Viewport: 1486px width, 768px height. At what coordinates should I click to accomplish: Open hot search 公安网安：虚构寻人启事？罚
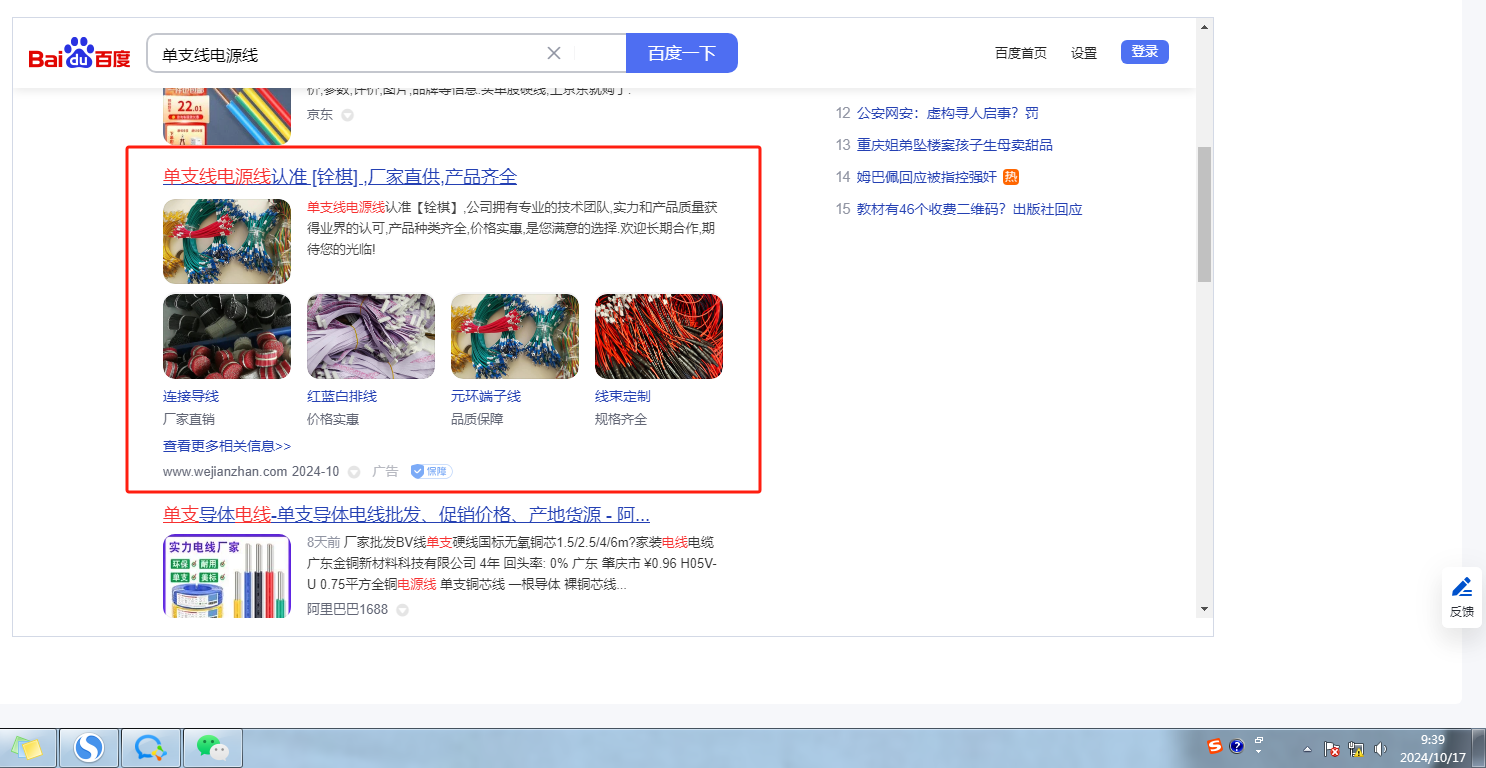[948, 113]
